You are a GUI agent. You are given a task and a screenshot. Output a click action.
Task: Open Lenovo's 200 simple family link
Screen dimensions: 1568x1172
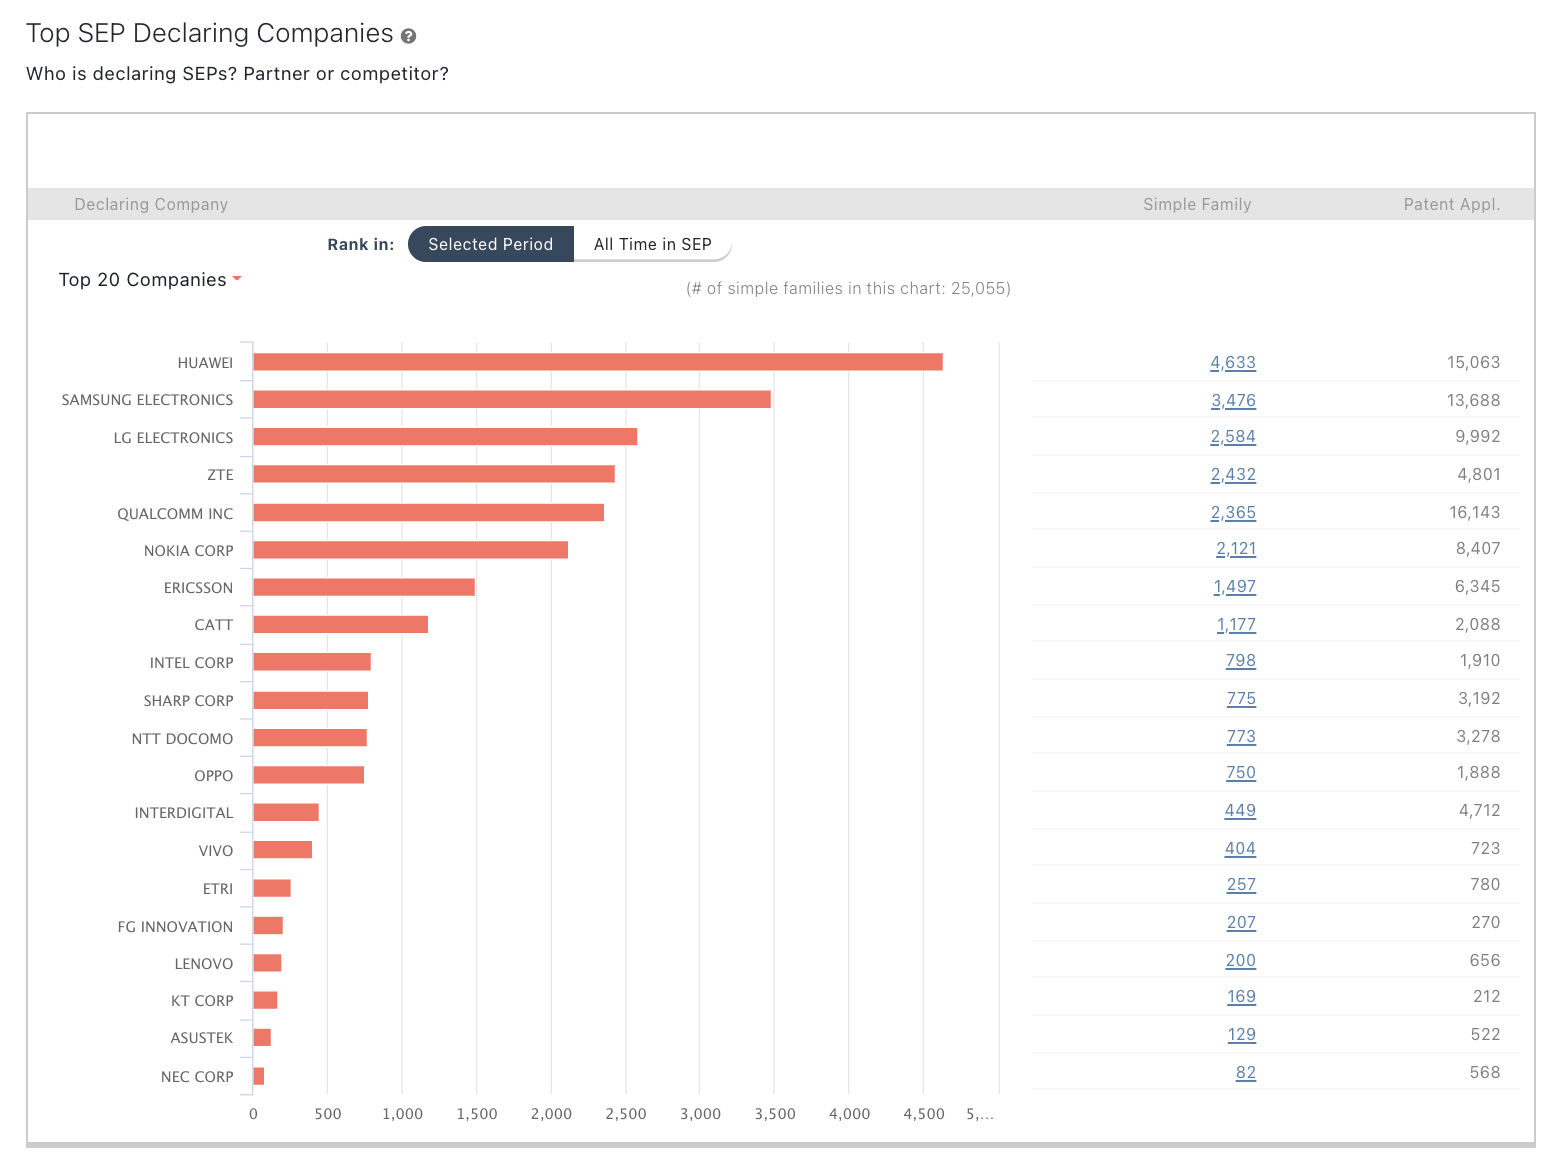click(x=1241, y=961)
